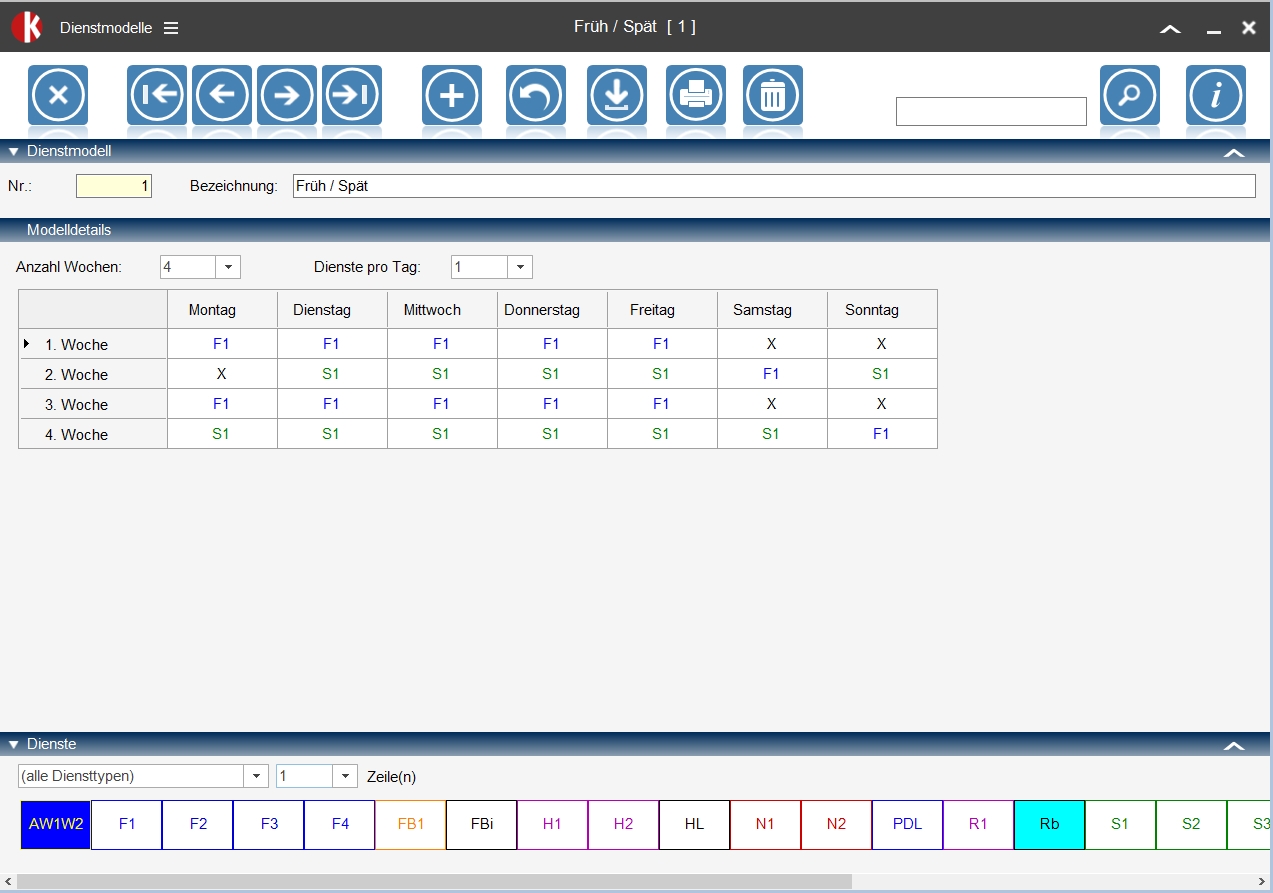Select the 2. Woche Samstag cell
The height and width of the screenshot is (893, 1273).
point(771,374)
